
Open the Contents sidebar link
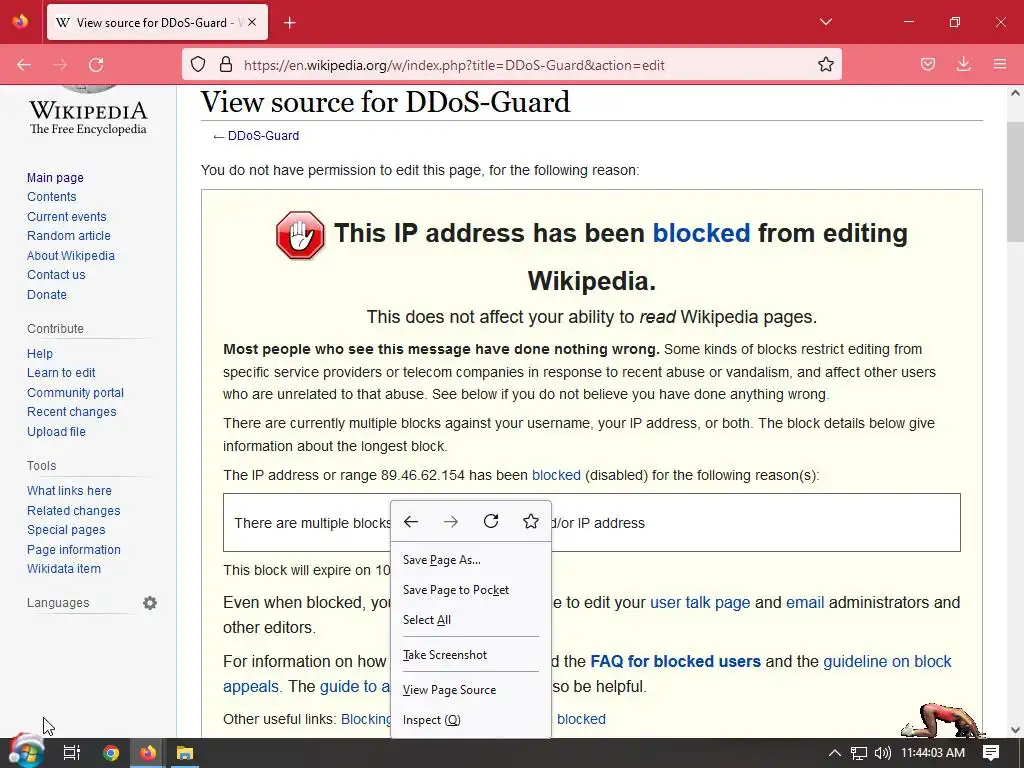click(52, 197)
